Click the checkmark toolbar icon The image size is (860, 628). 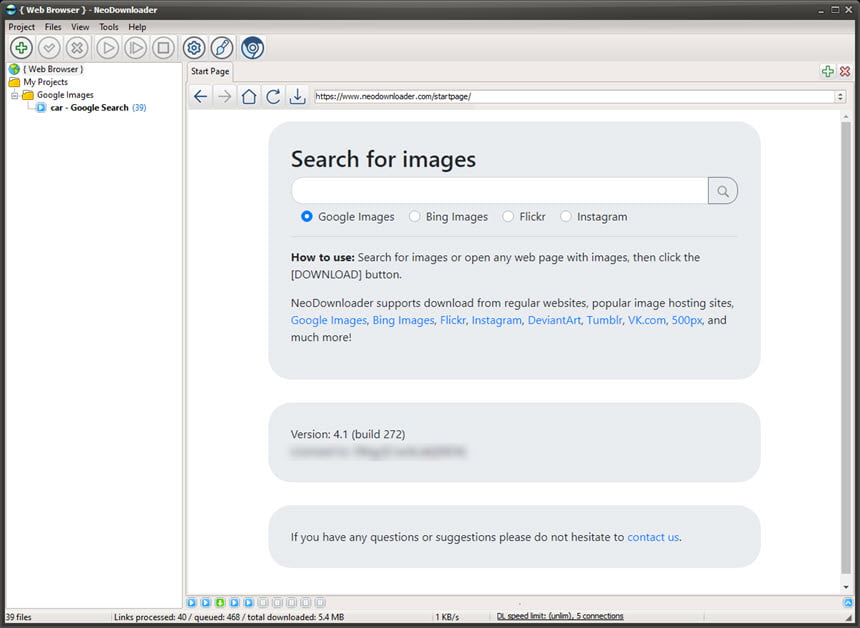coord(49,48)
